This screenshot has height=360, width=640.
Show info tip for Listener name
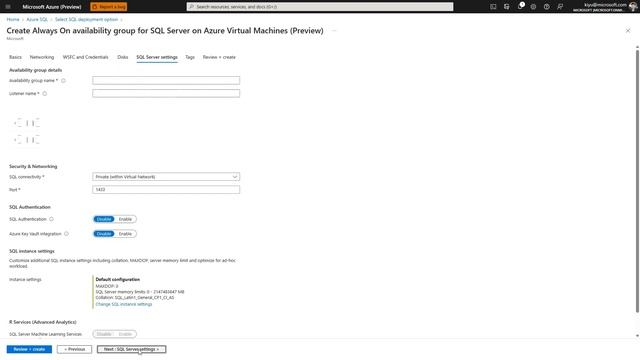click(x=45, y=93)
